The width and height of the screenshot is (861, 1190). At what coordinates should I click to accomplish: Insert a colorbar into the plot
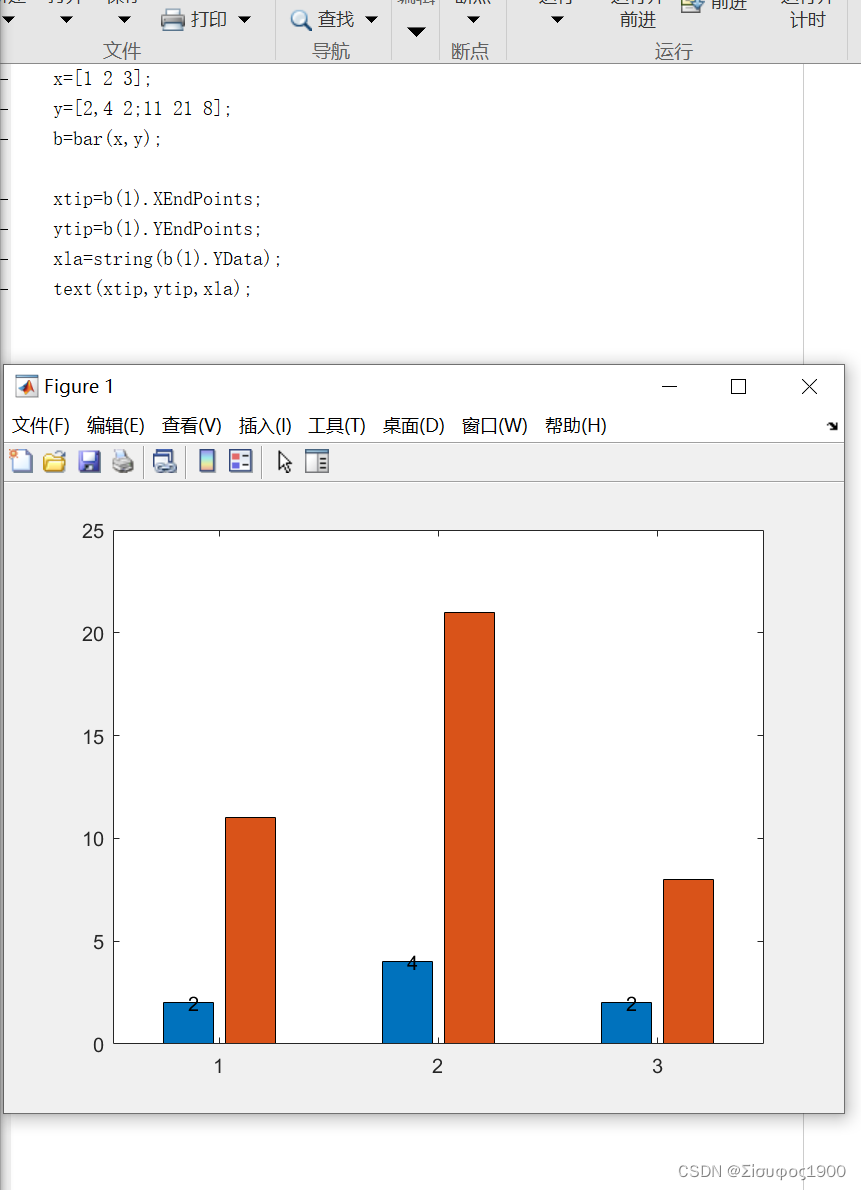(206, 461)
